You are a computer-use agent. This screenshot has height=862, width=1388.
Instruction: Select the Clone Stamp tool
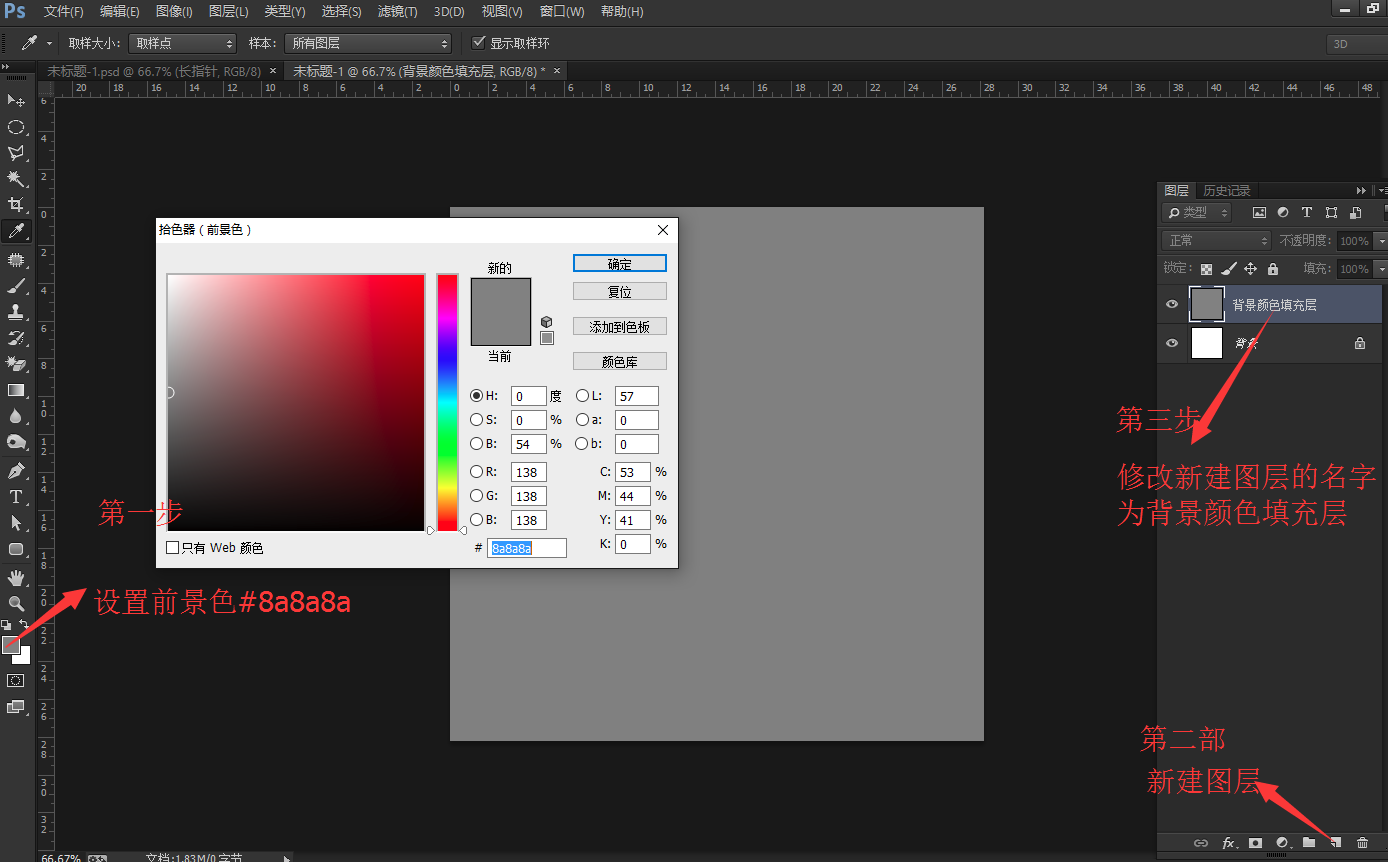click(16, 312)
